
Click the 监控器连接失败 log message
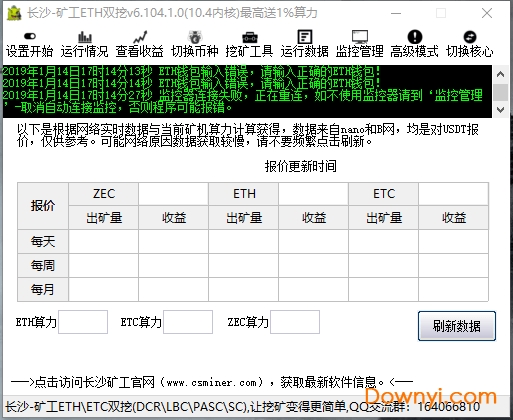tap(242, 102)
